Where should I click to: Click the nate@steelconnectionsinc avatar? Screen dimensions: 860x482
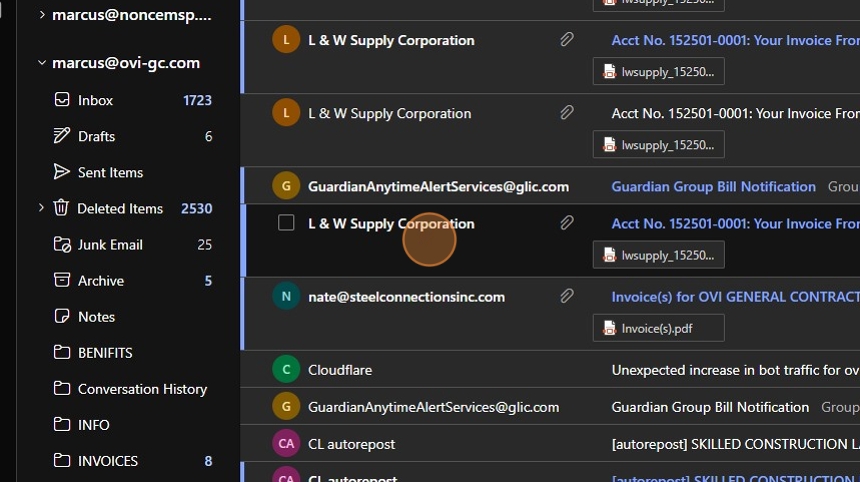[286, 296]
